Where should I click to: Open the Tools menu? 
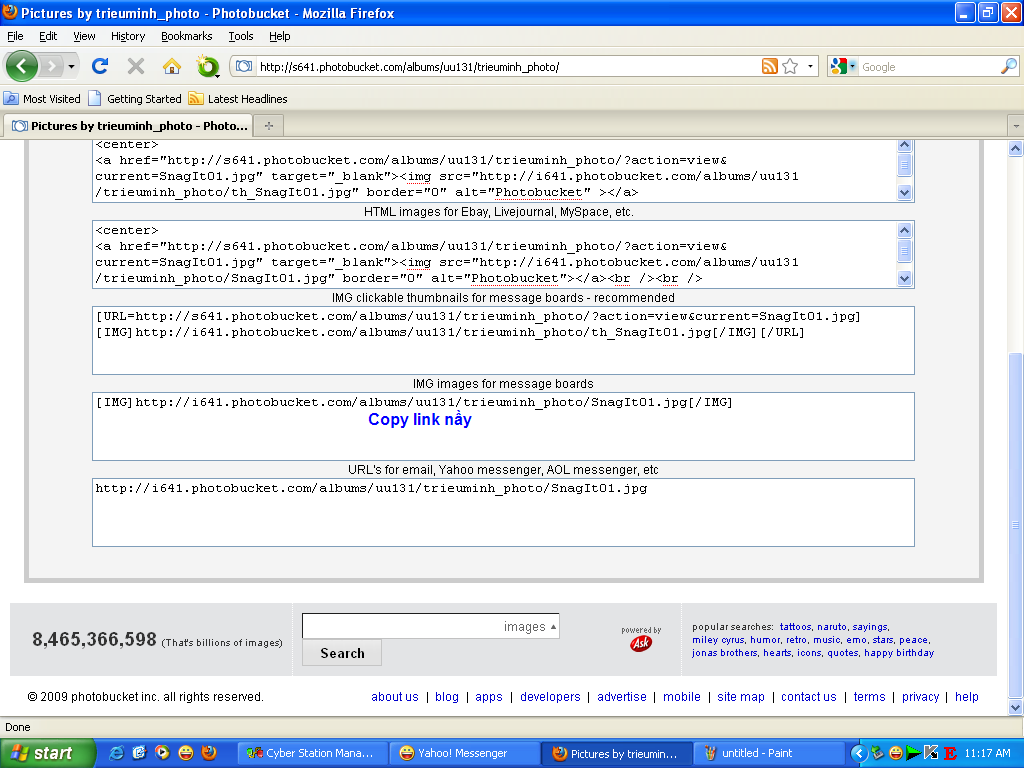click(x=241, y=36)
